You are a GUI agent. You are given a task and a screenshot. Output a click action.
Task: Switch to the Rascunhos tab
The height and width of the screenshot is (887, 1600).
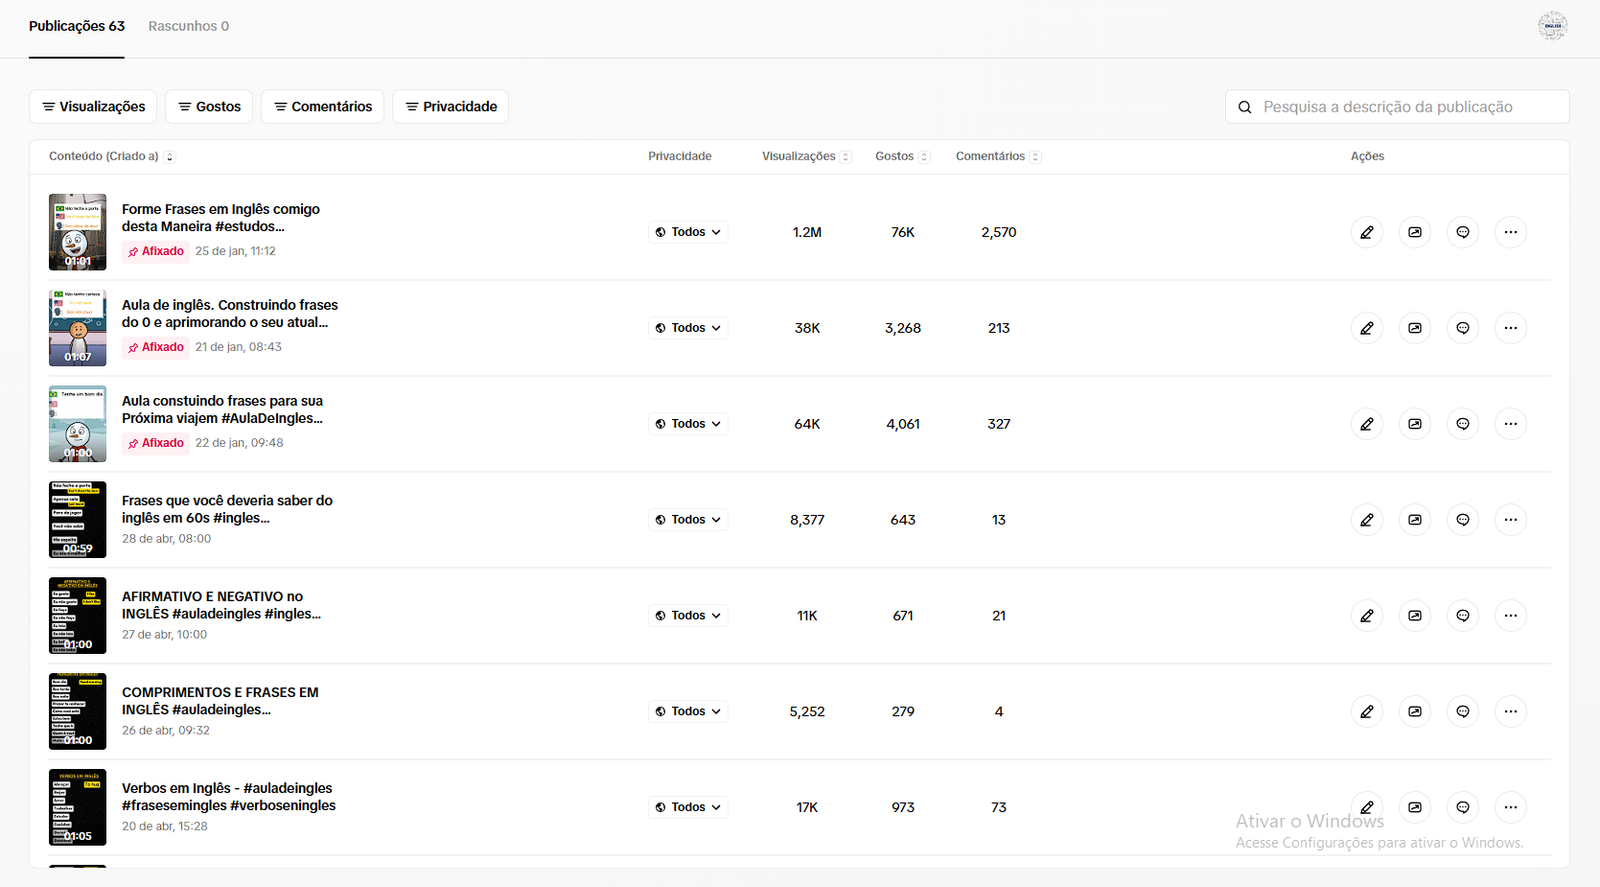[188, 26]
